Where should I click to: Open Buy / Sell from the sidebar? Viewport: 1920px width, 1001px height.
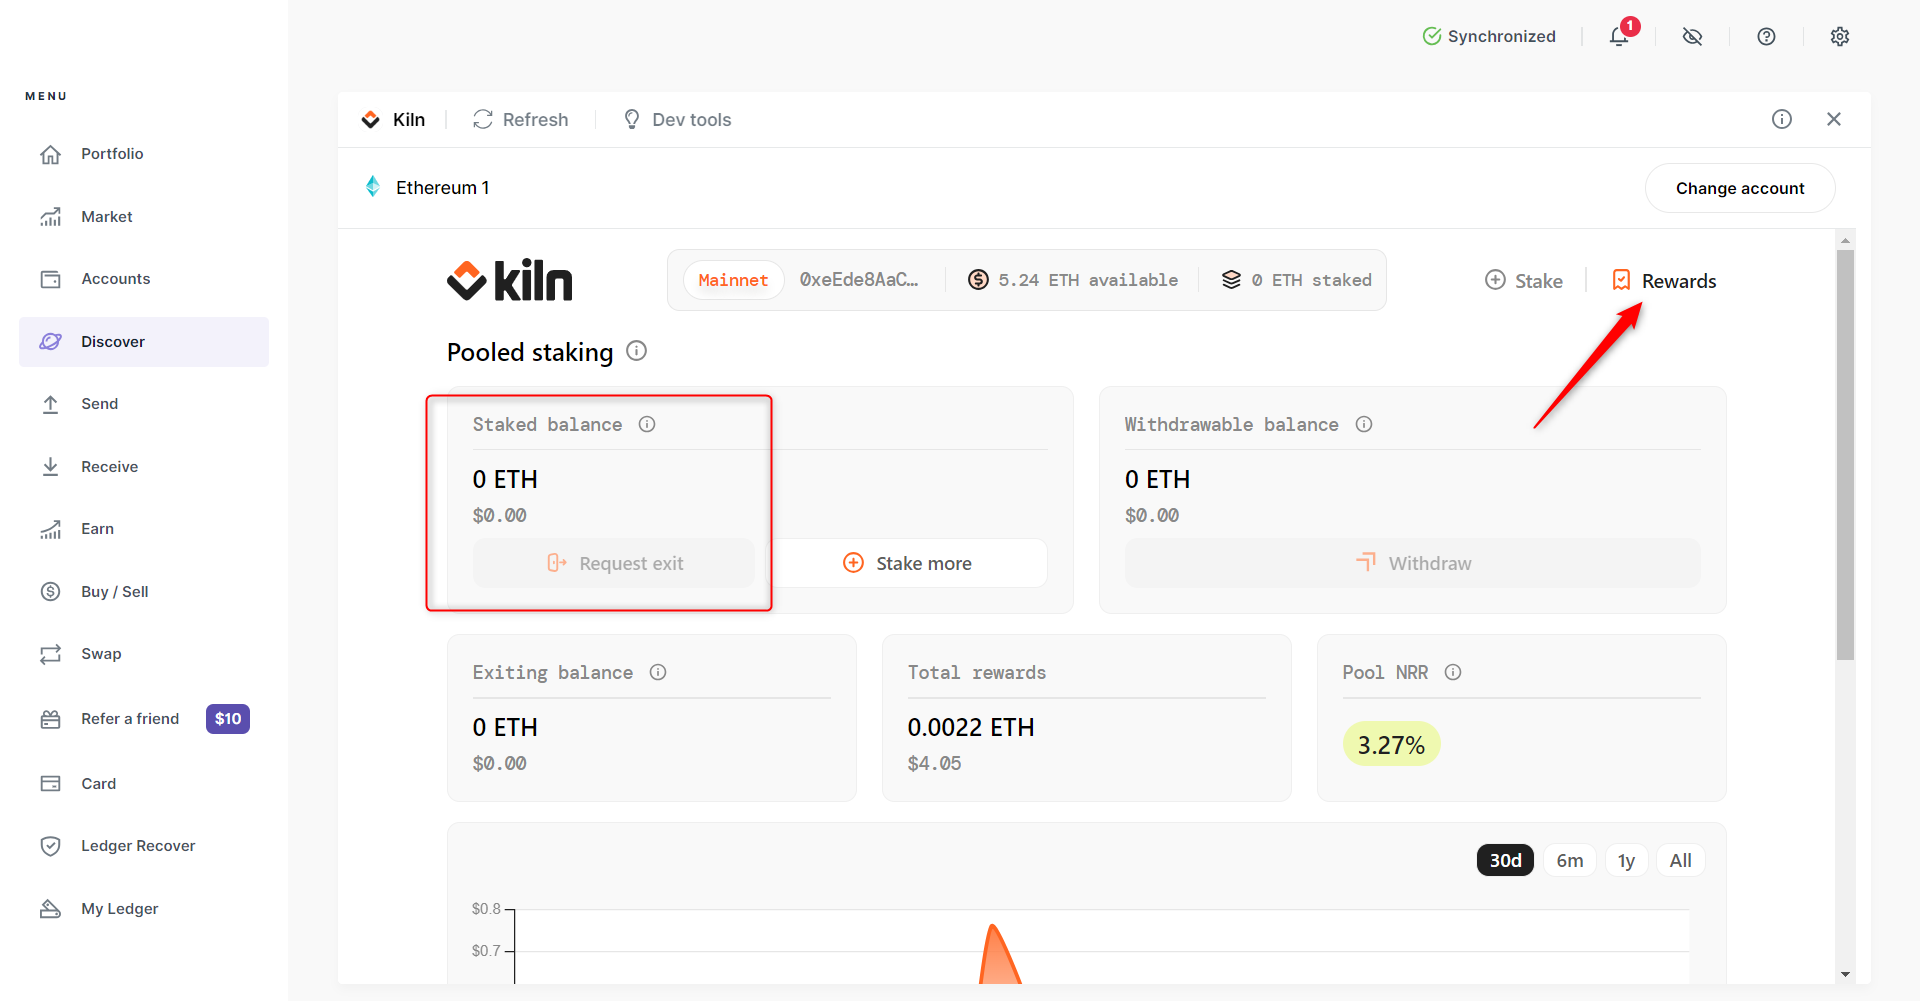tap(144, 592)
